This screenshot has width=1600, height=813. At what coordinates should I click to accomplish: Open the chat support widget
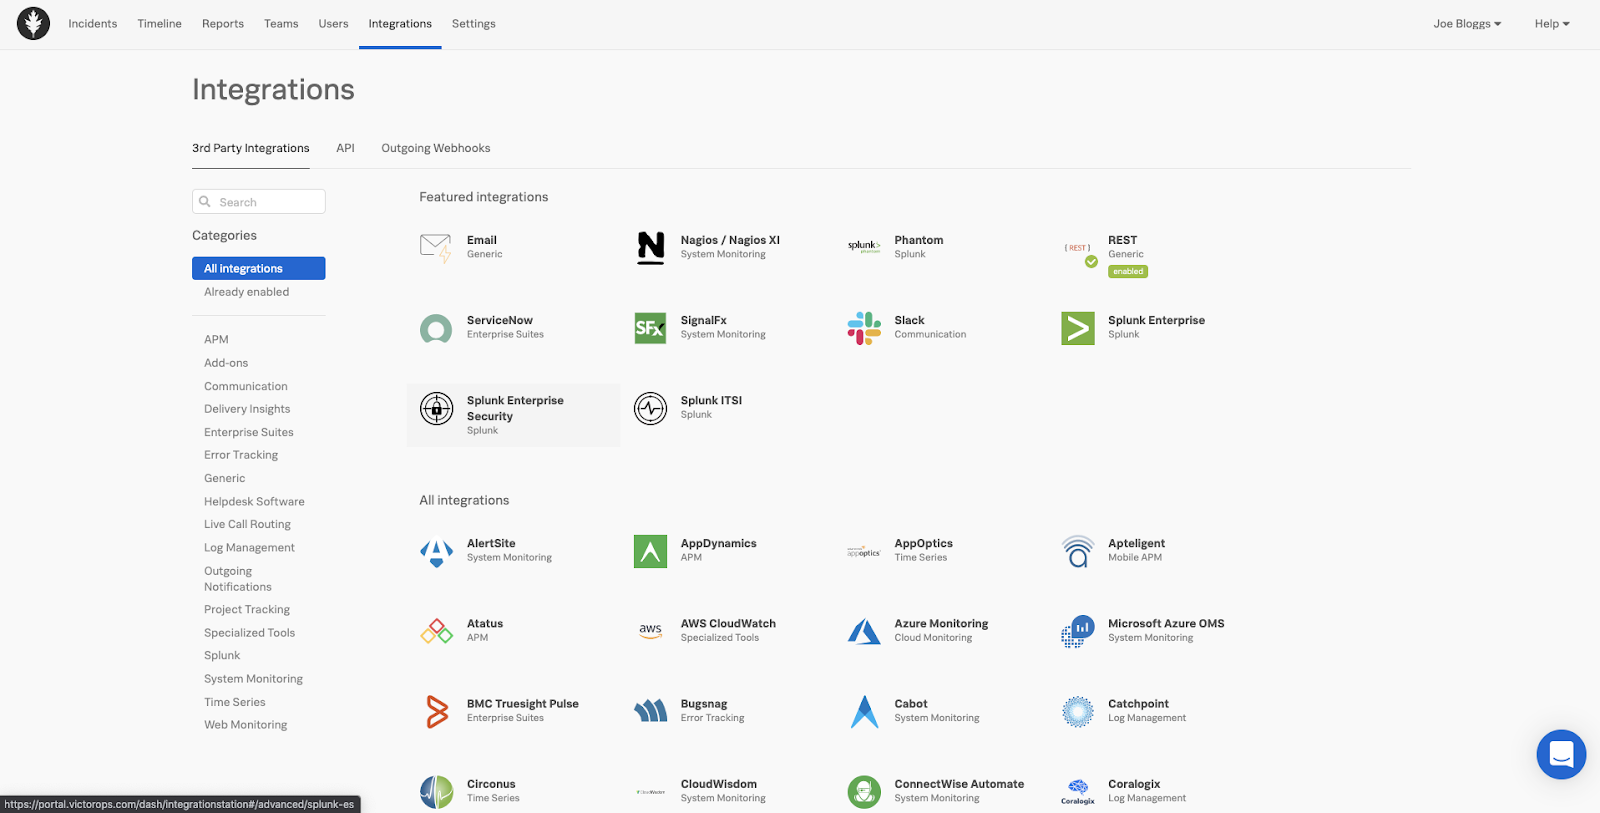coord(1561,754)
